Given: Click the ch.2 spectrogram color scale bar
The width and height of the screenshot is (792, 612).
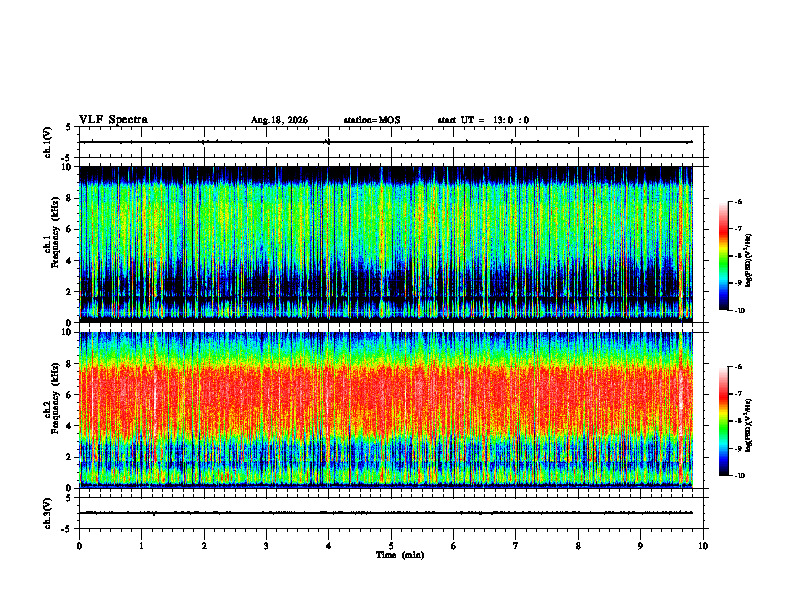Looking at the screenshot, I should (x=723, y=421).
